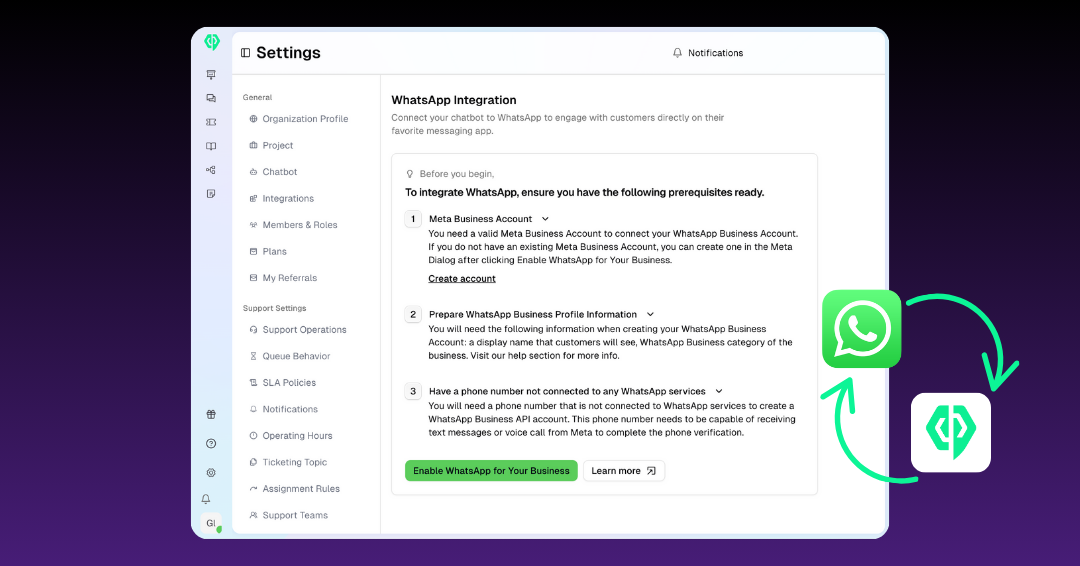Click the hourglass icon beside Queue Behavior
Screen dimensions: 1080x566
[253, 356]
